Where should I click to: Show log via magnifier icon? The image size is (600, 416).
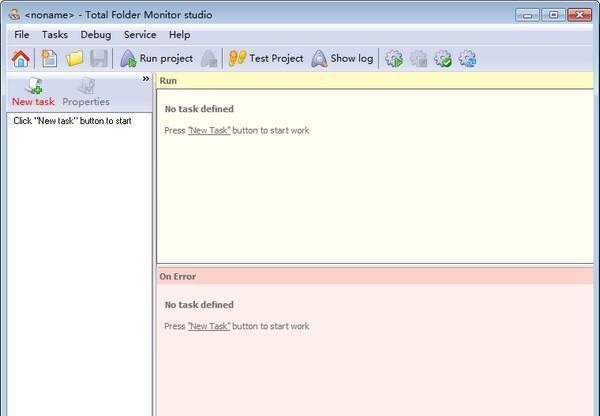click(x=342, y=59)
